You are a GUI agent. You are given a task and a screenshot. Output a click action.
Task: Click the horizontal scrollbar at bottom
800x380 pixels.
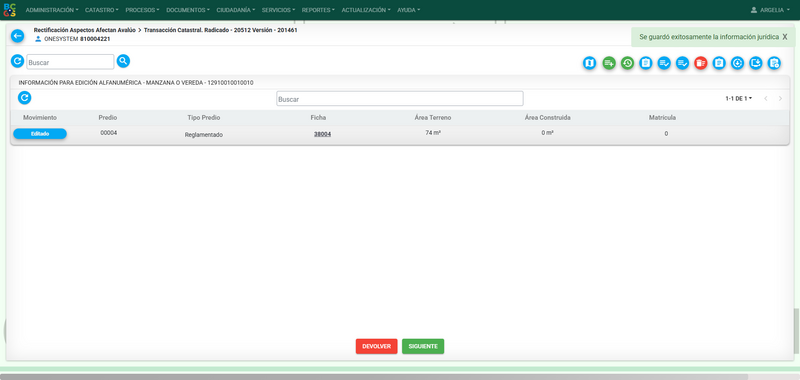[374, 377]
